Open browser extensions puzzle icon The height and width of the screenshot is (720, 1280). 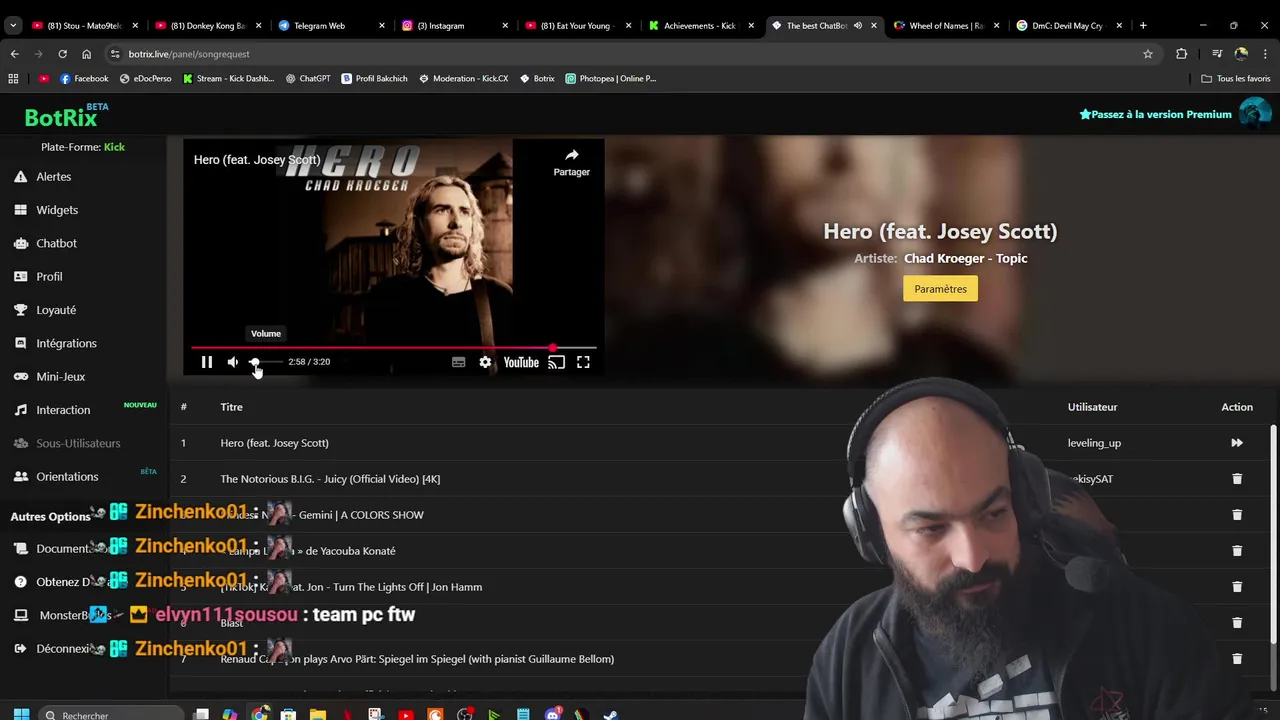(1182, 54)
